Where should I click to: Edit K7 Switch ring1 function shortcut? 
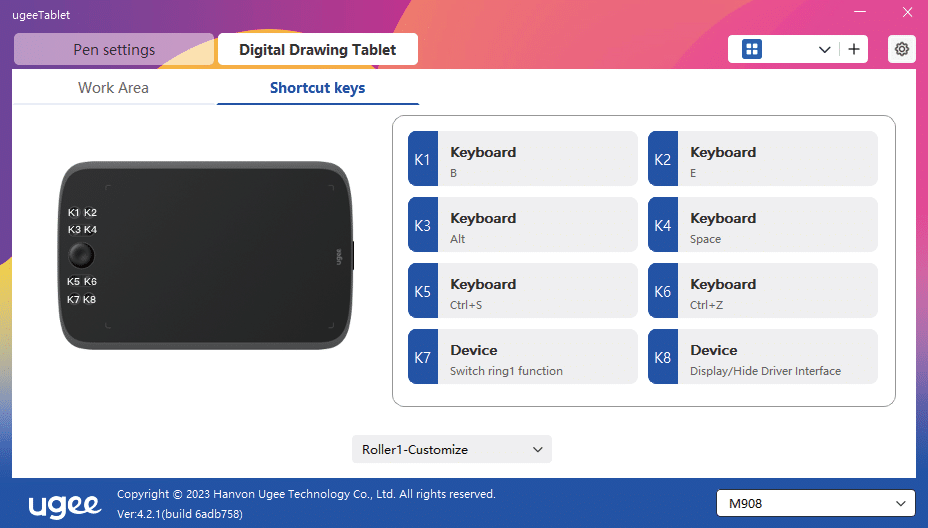pos(523,357)
